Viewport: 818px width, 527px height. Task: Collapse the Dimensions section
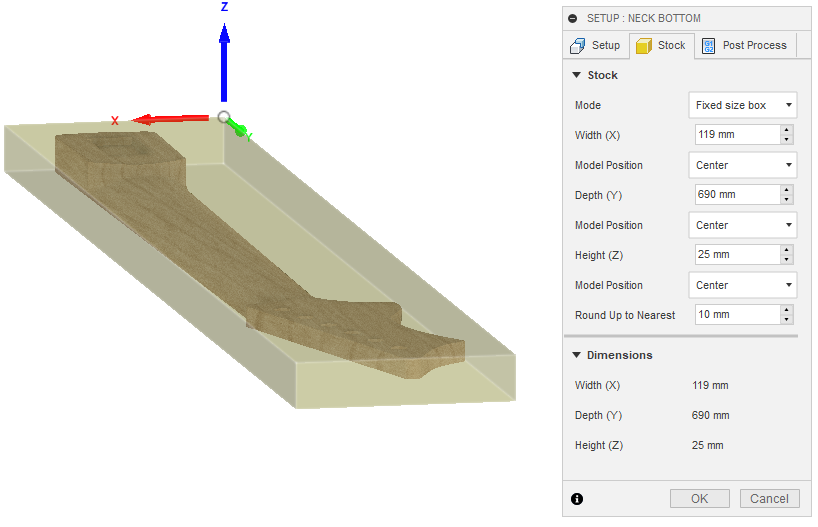576,355
